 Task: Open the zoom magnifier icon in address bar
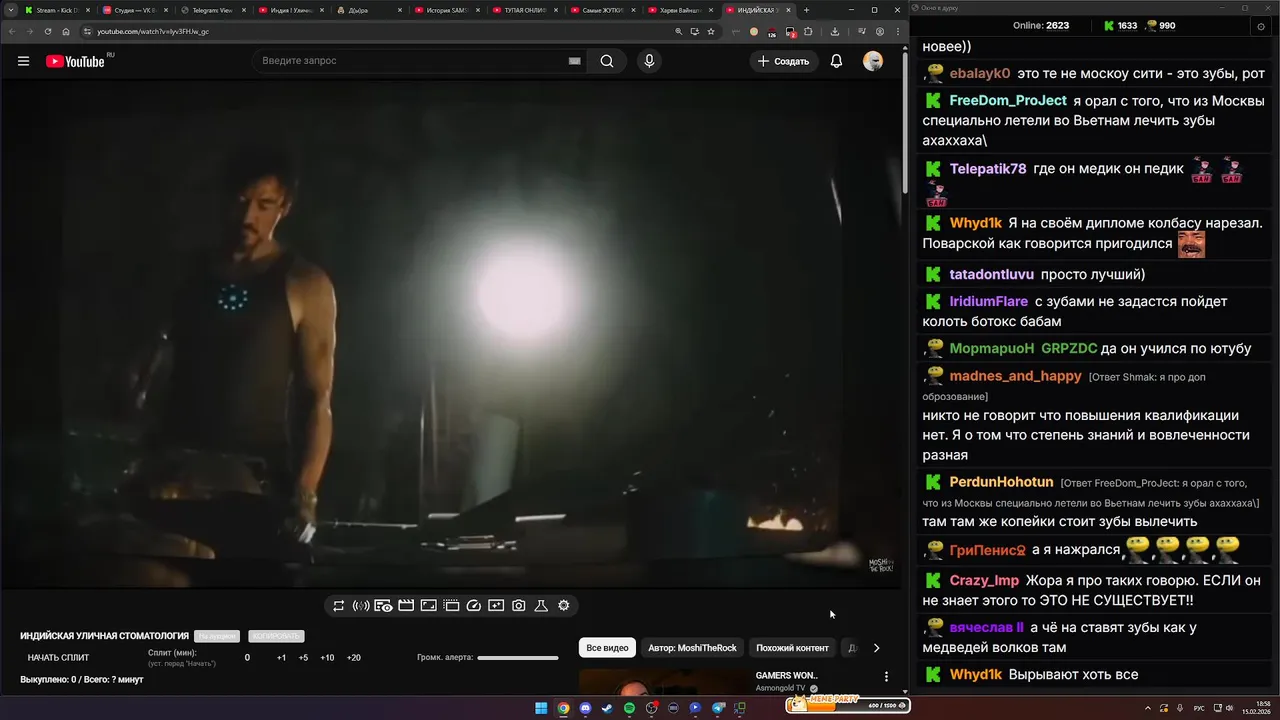click(679, 31)
